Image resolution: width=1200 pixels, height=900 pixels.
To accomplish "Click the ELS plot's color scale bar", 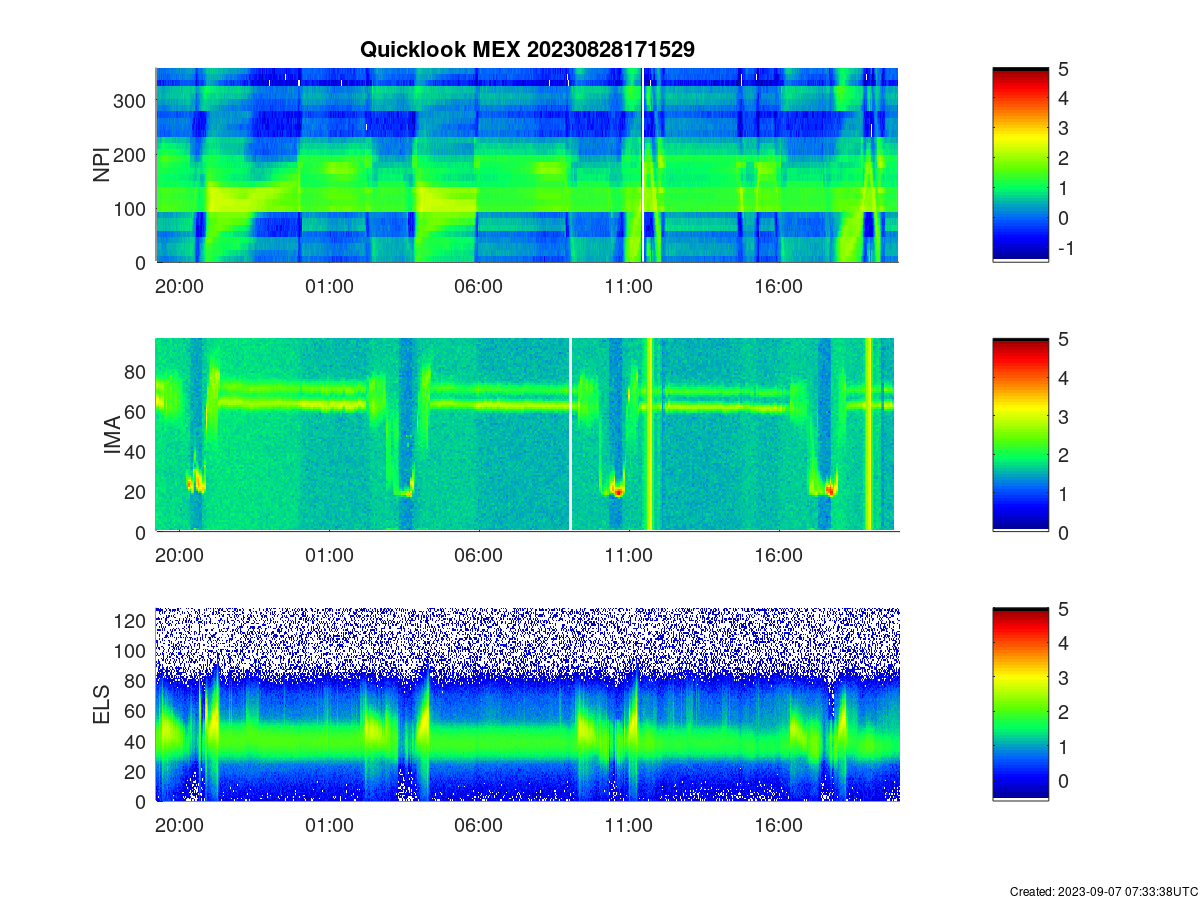I will (x=1020, y=704).
